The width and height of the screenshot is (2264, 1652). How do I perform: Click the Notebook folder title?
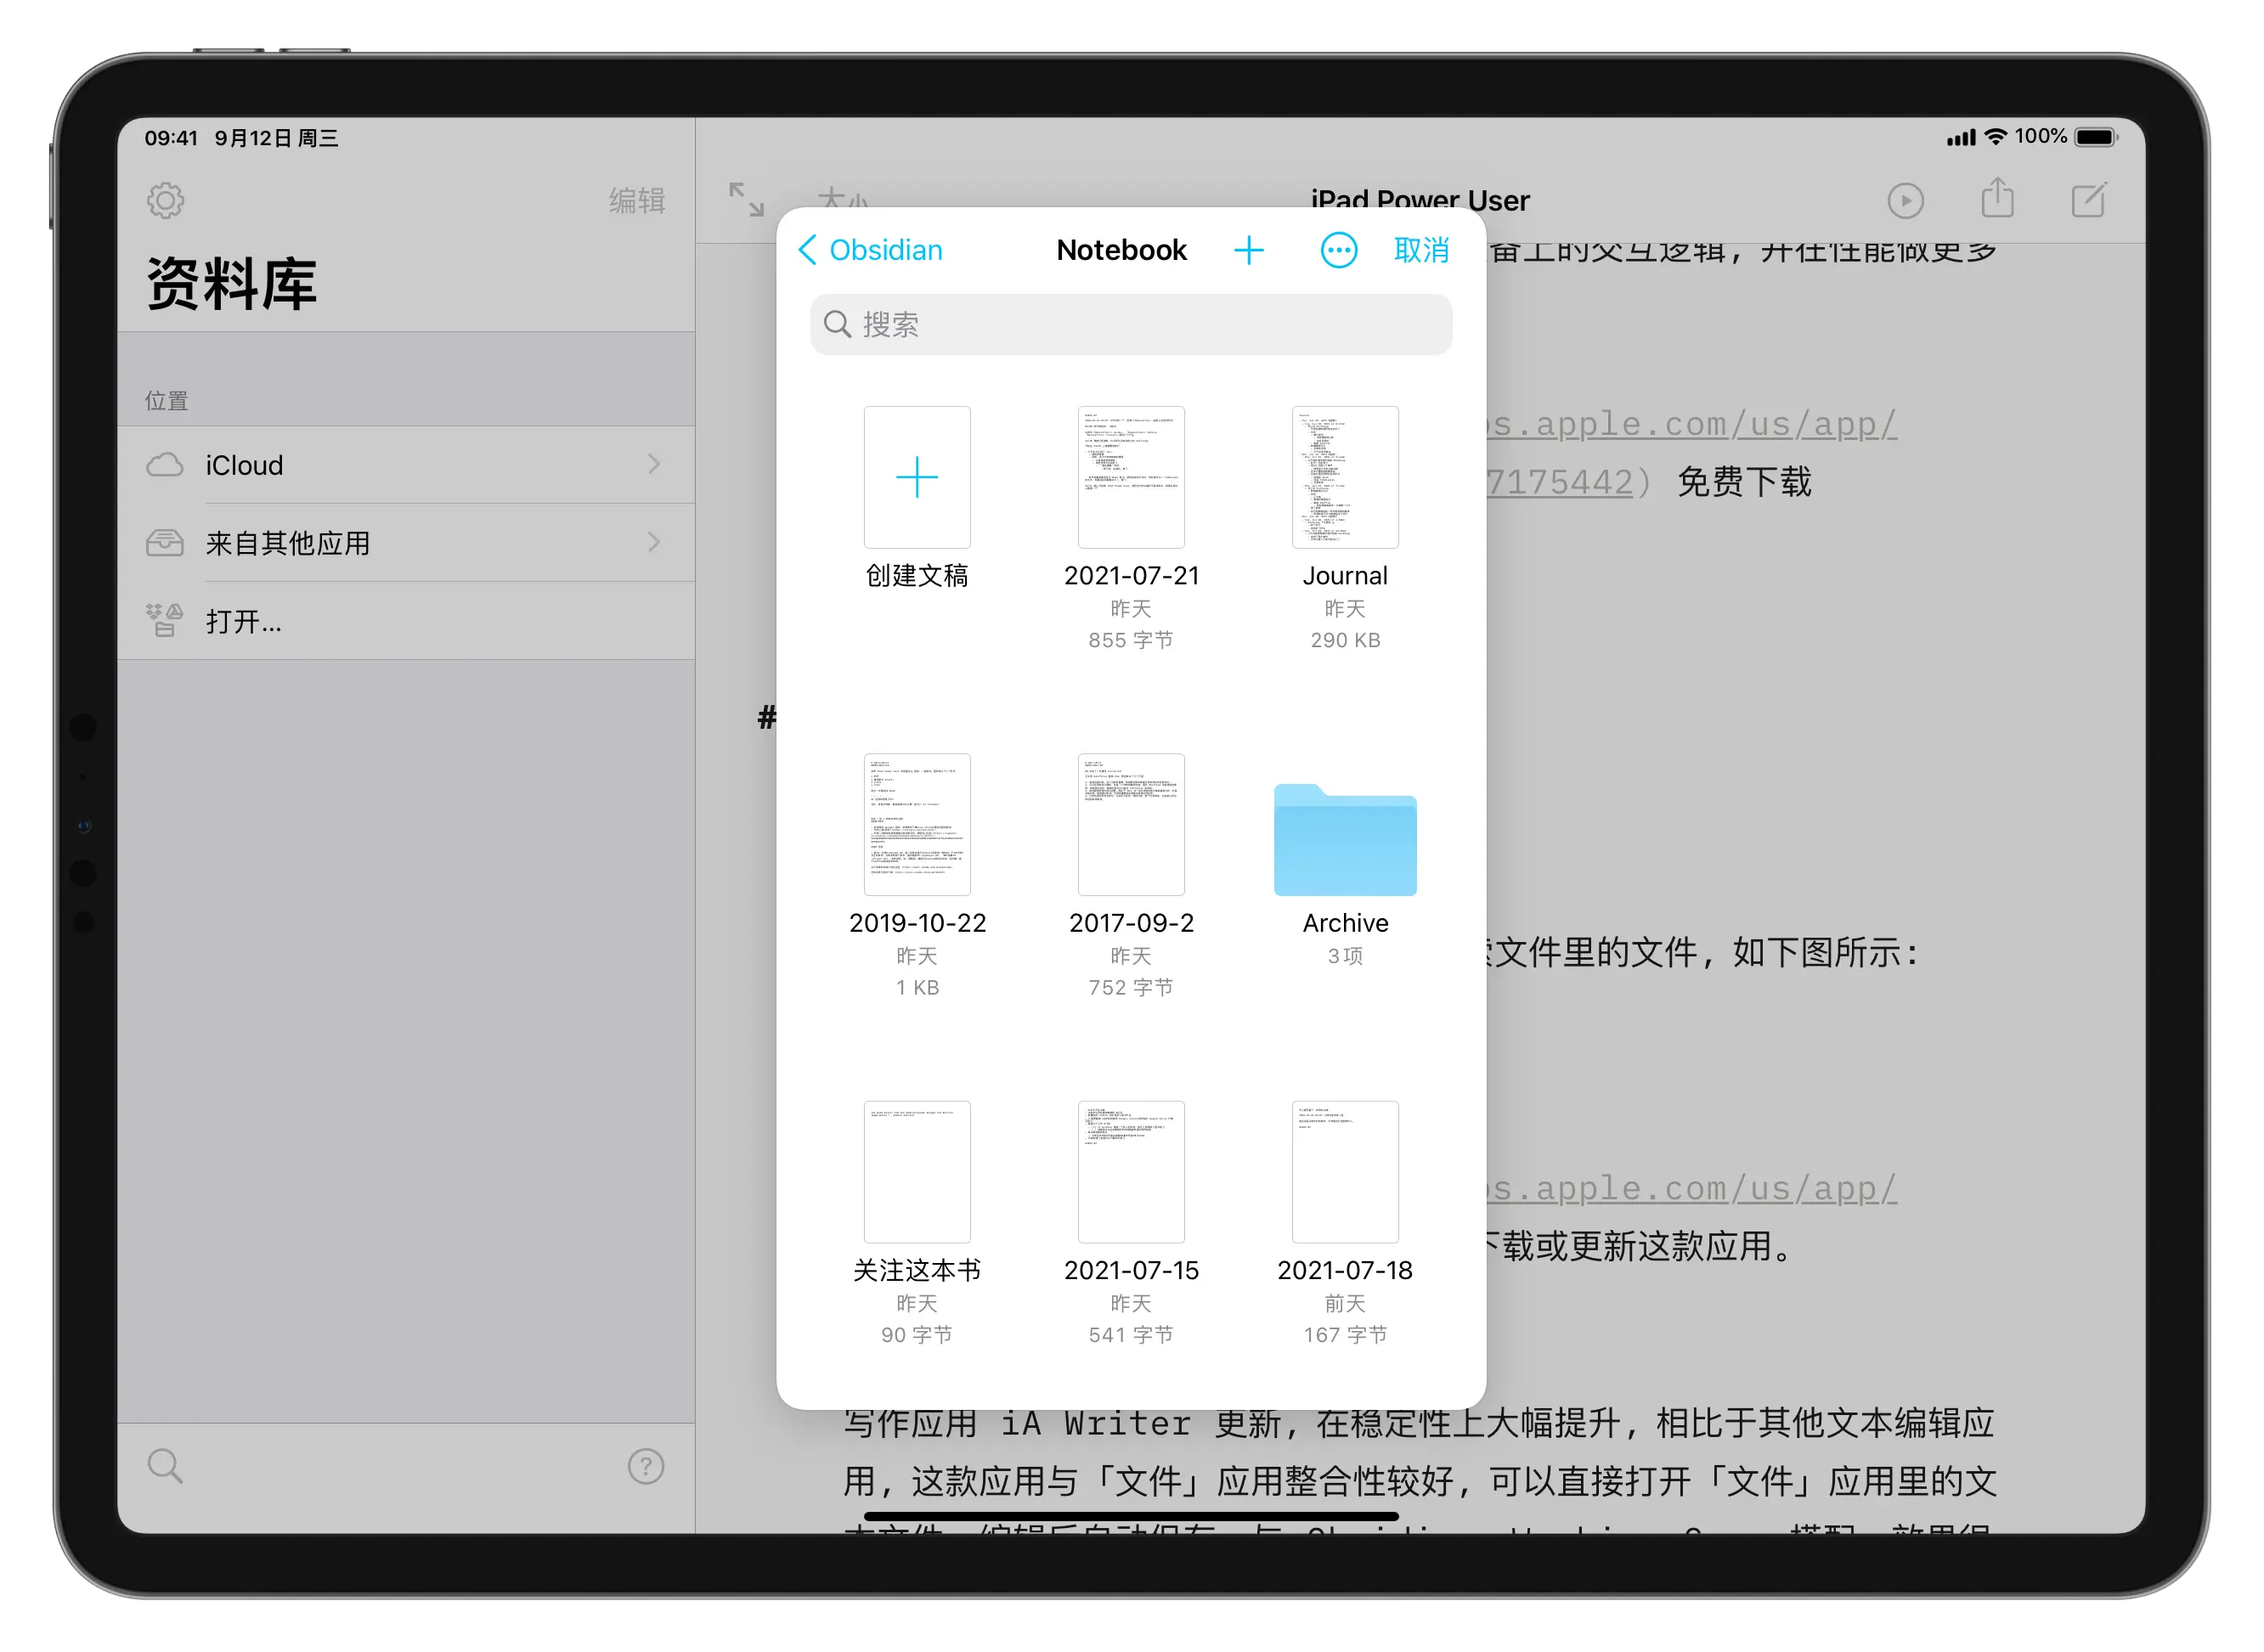(1121, 250)
